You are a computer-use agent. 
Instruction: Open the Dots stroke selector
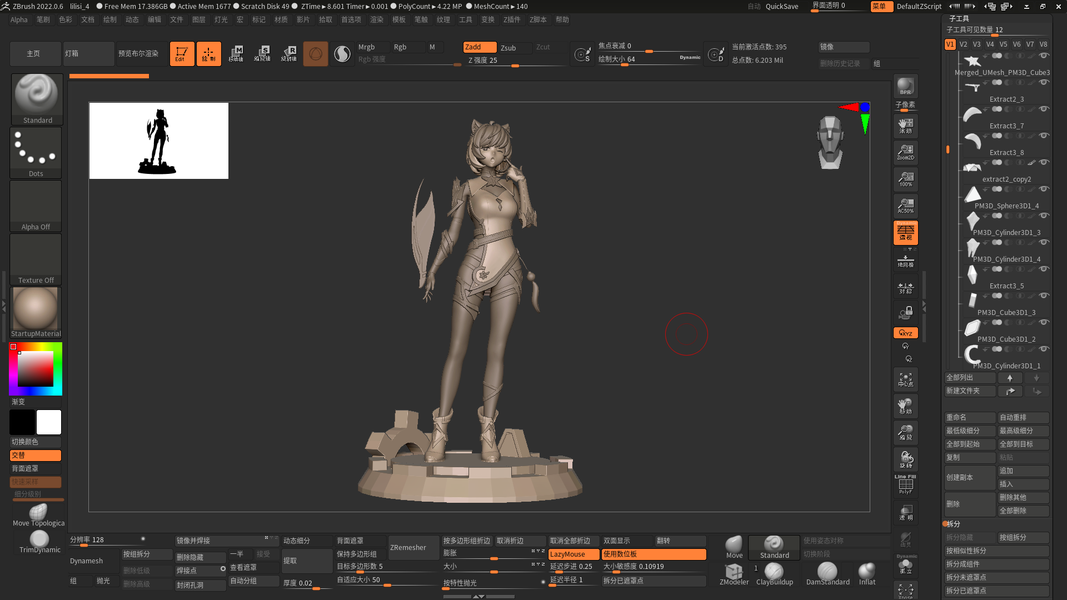[x=36, y=152]
